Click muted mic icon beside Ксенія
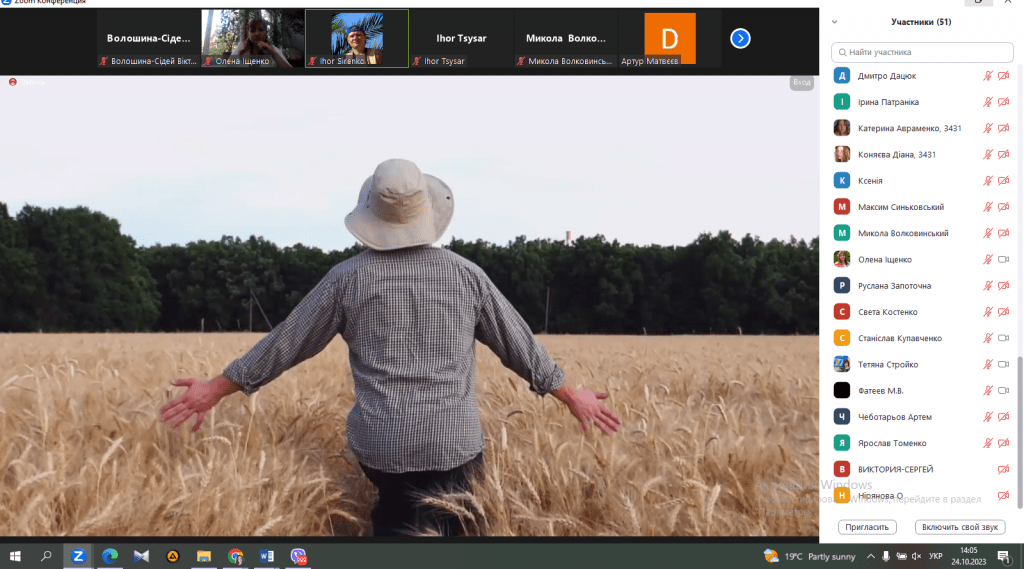This screenshot has width=1024, height=569. [988, 181]
